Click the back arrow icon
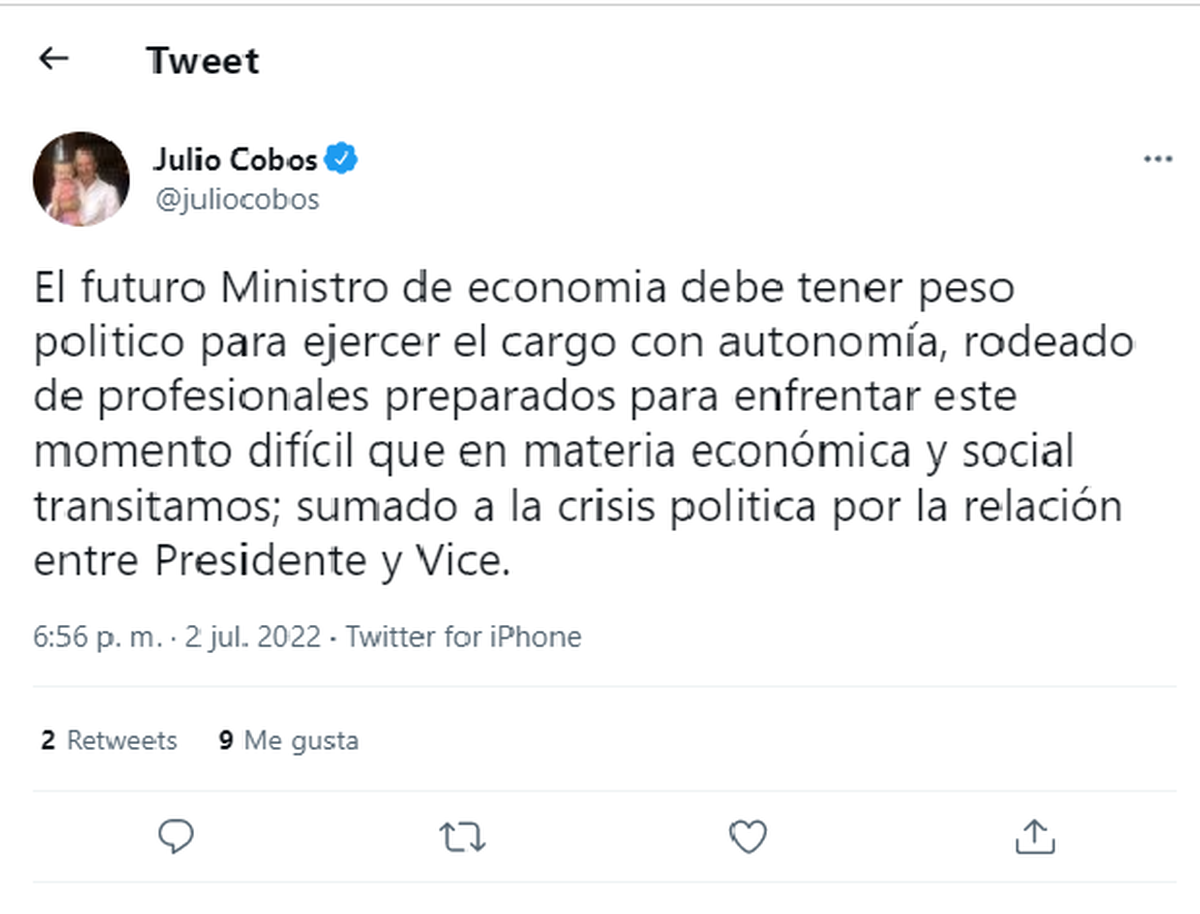 pyautogui.click(x=53, y=59)
